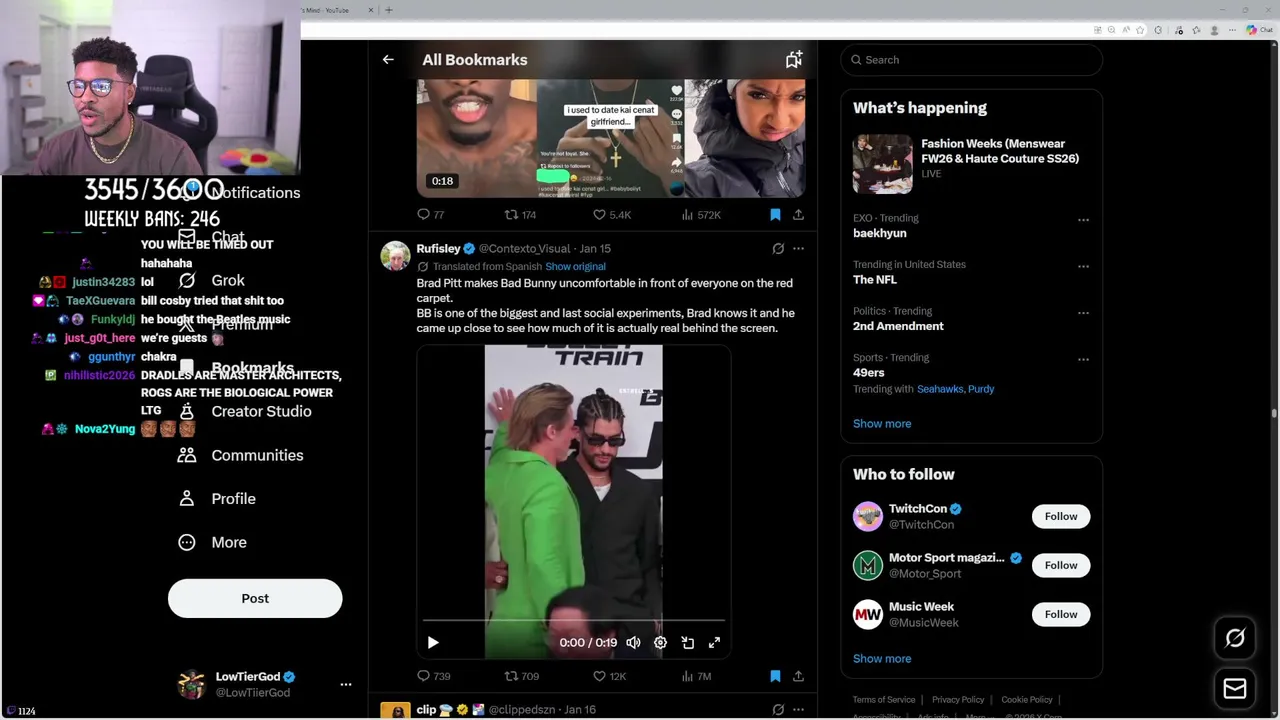Open floating Grok button at bottom right

(x=1235, y=638)
